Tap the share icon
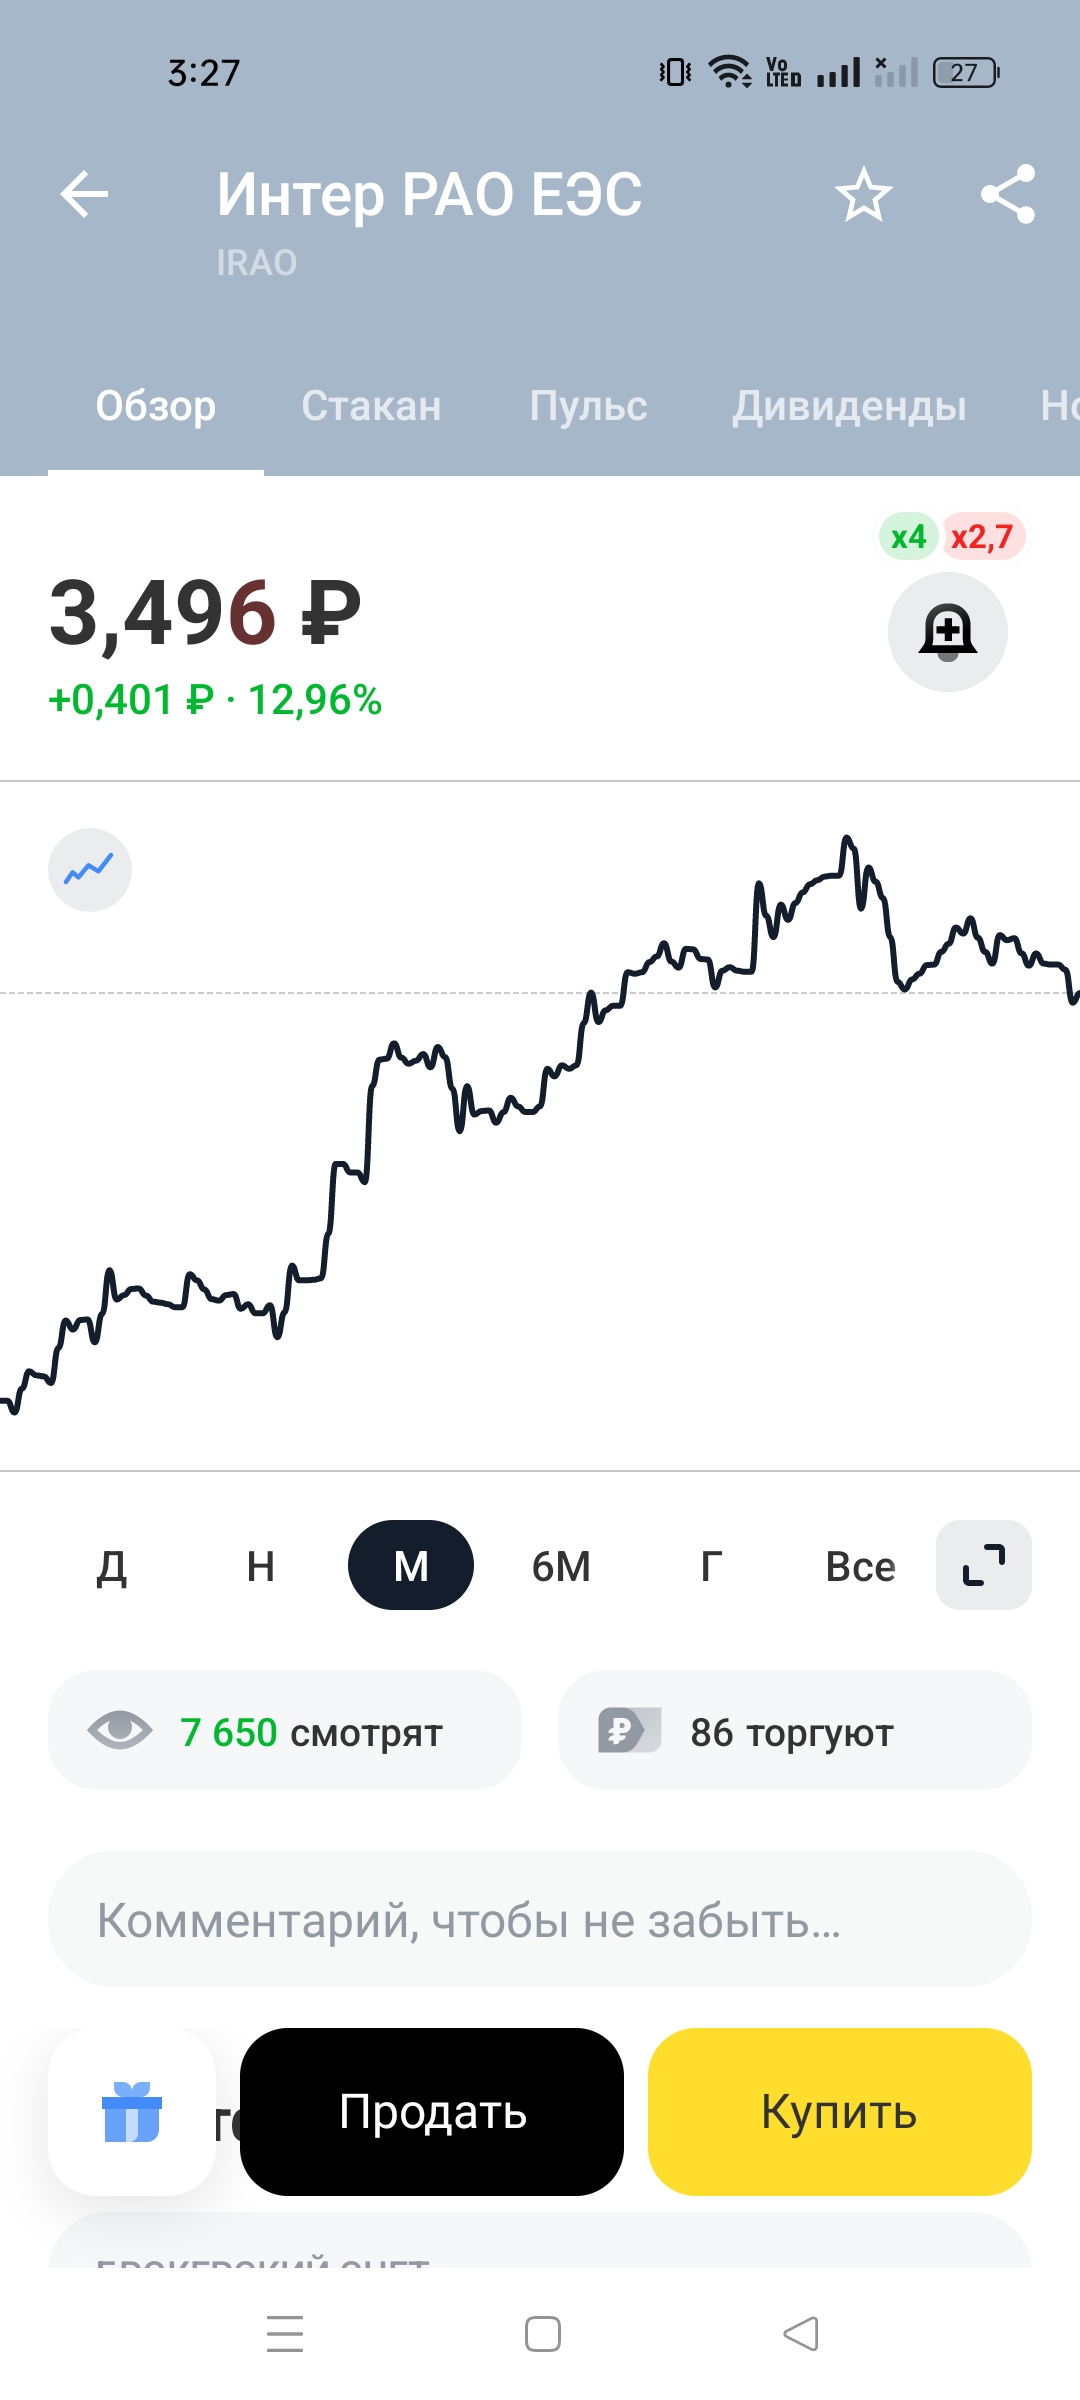The width and height of the screenshot is (1080, 2400). point(1007,194)
